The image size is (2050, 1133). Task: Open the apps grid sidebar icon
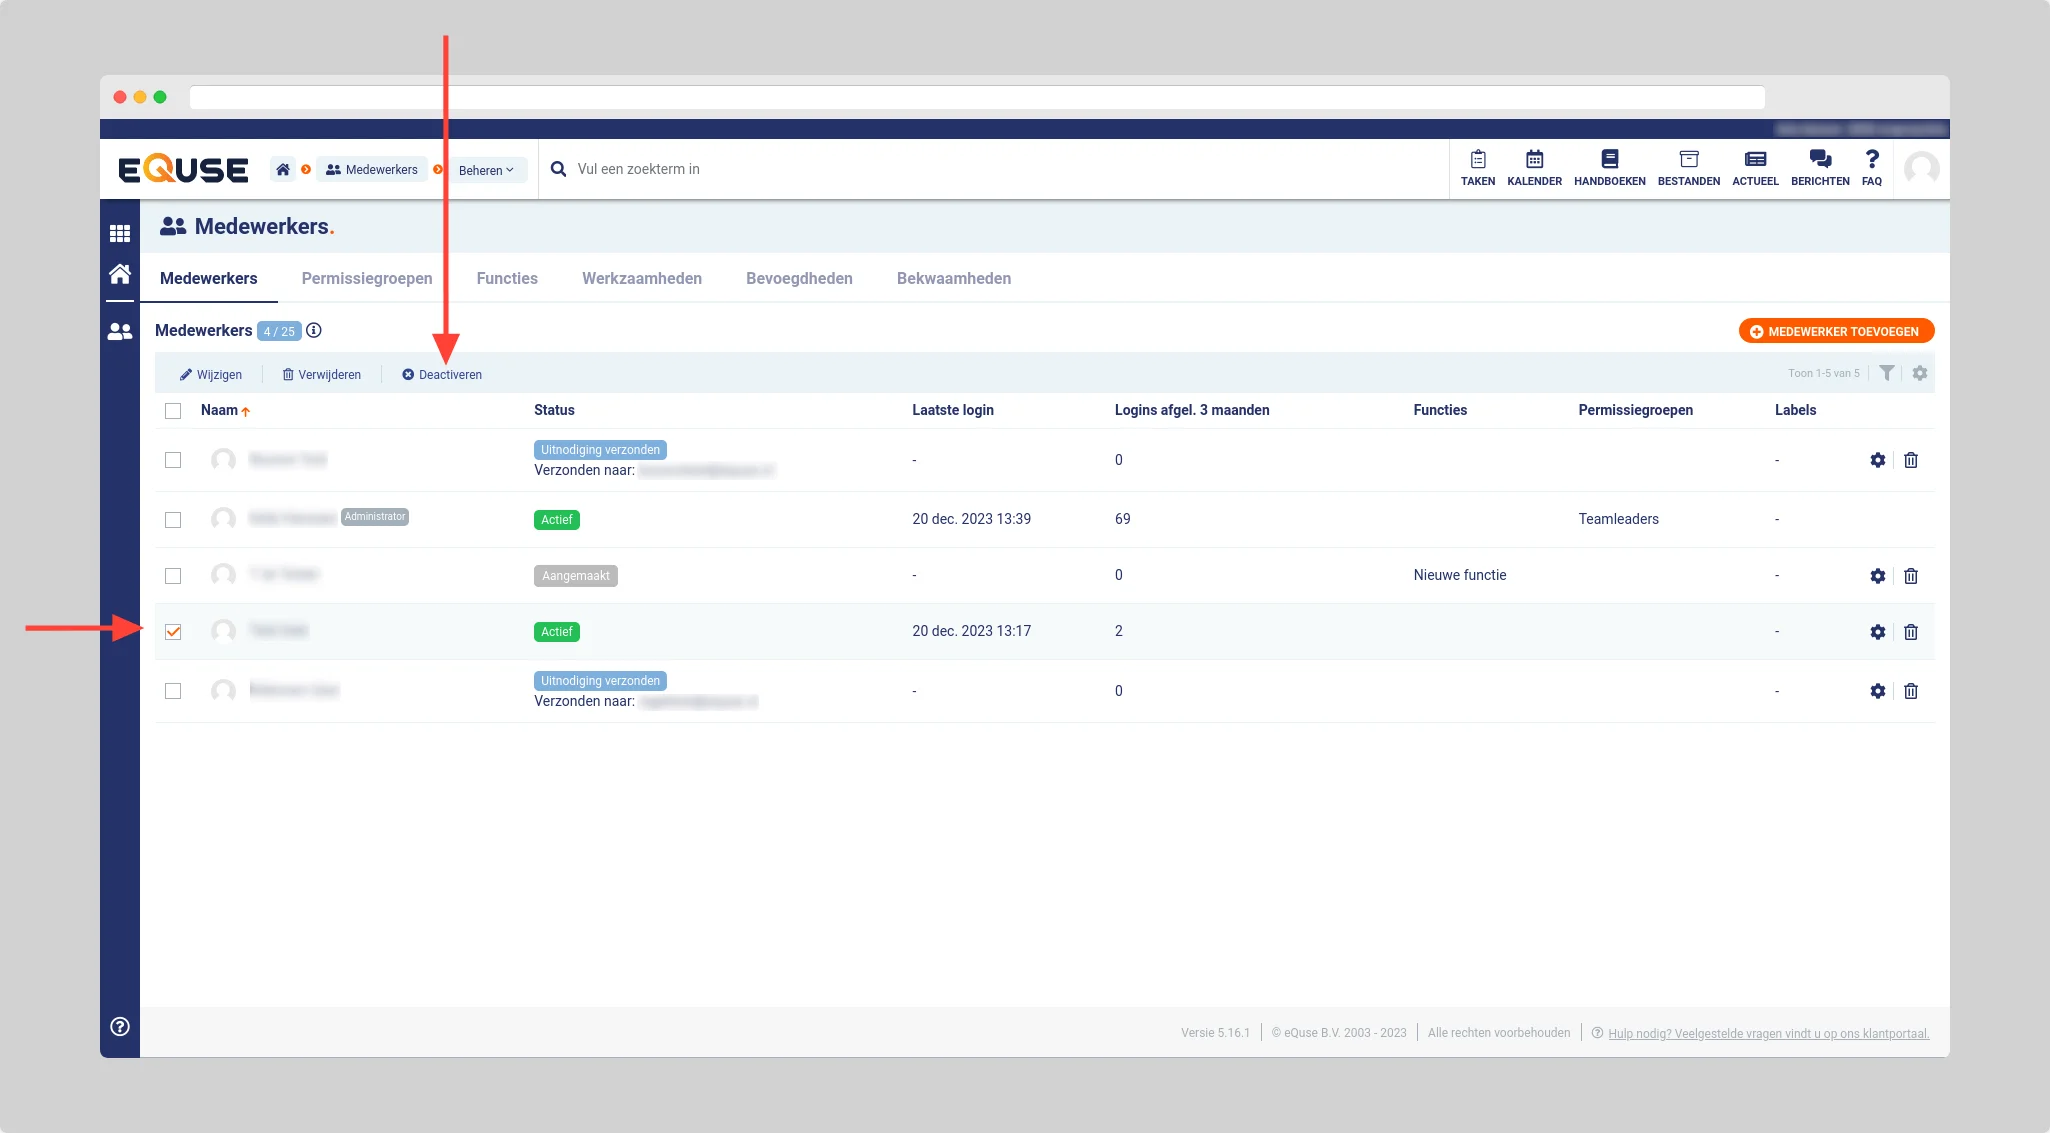pos(120,233)
